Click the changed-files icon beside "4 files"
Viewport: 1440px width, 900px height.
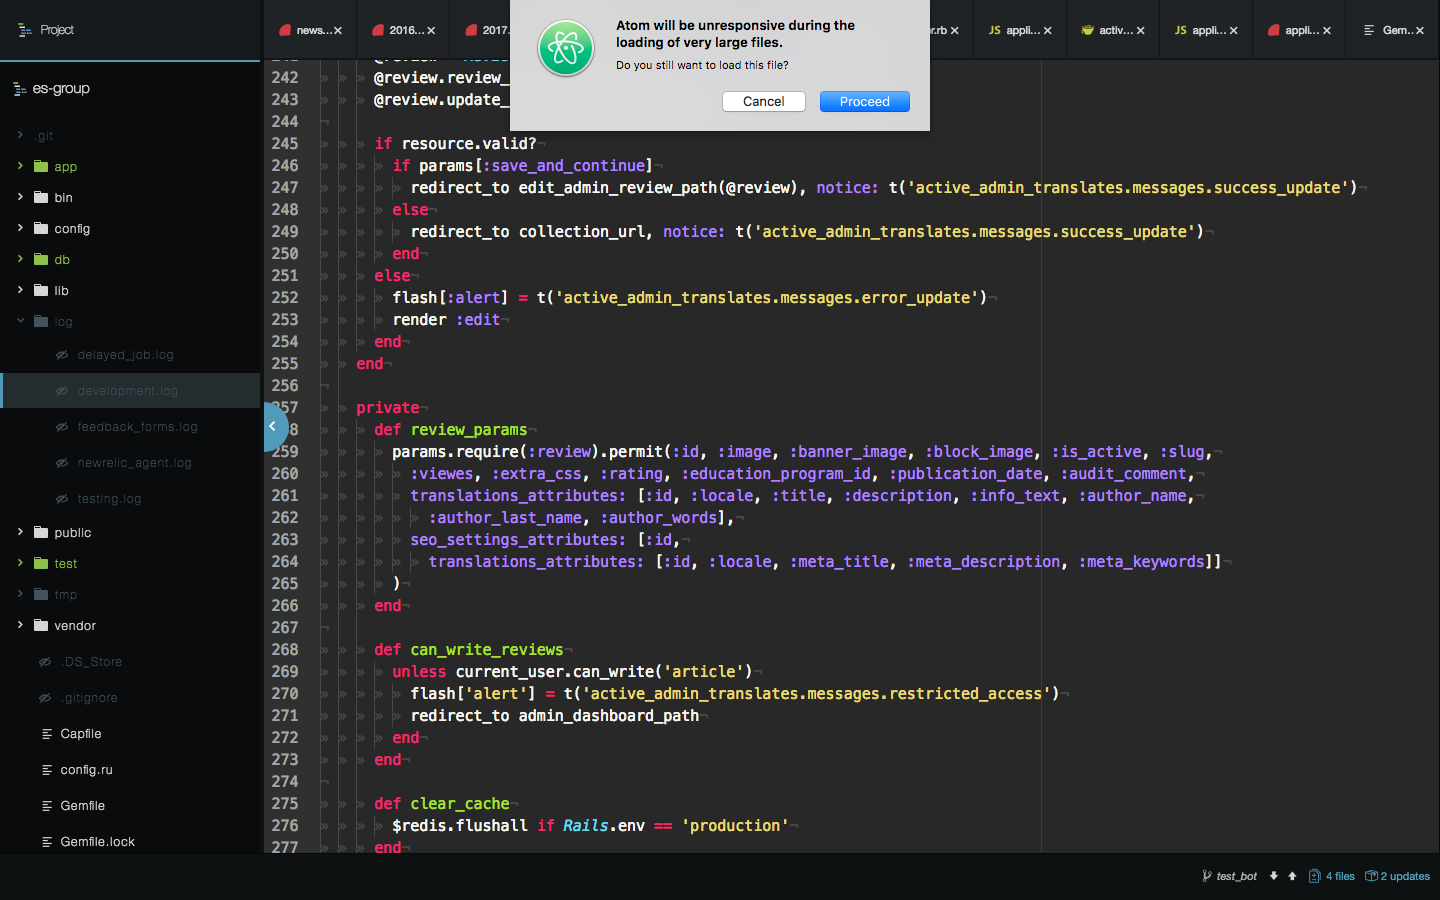coord(1317,876)
